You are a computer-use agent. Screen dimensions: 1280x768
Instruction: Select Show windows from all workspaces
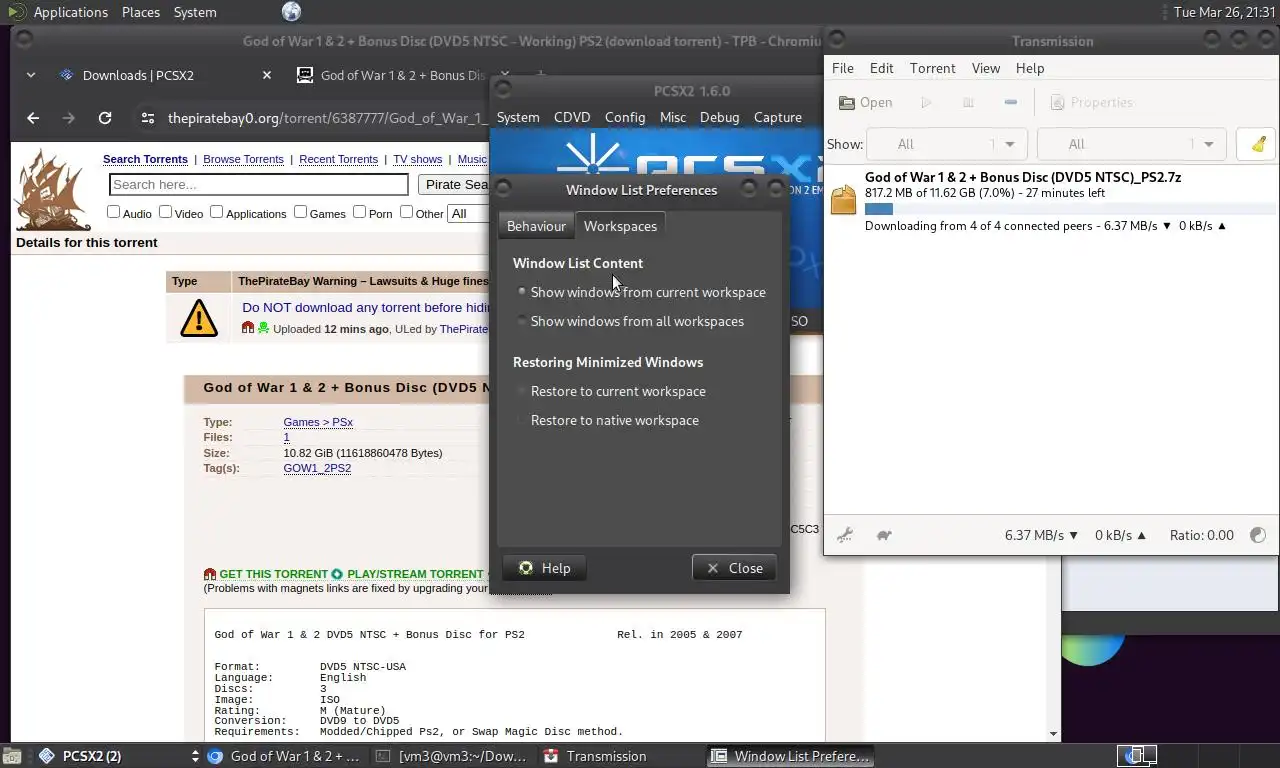click(631, 321)
